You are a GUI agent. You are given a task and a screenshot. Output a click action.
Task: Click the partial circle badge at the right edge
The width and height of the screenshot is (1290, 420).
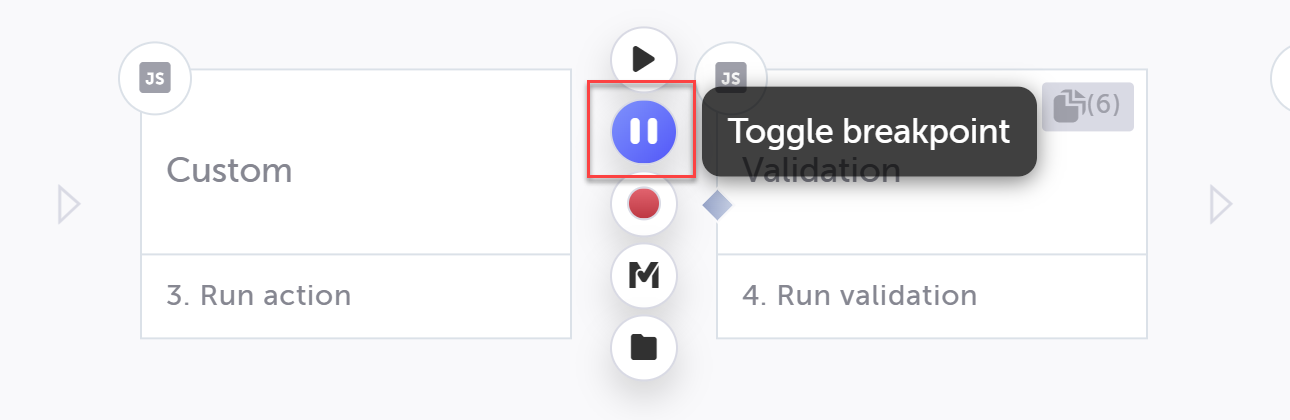(x=1281, y=78)
